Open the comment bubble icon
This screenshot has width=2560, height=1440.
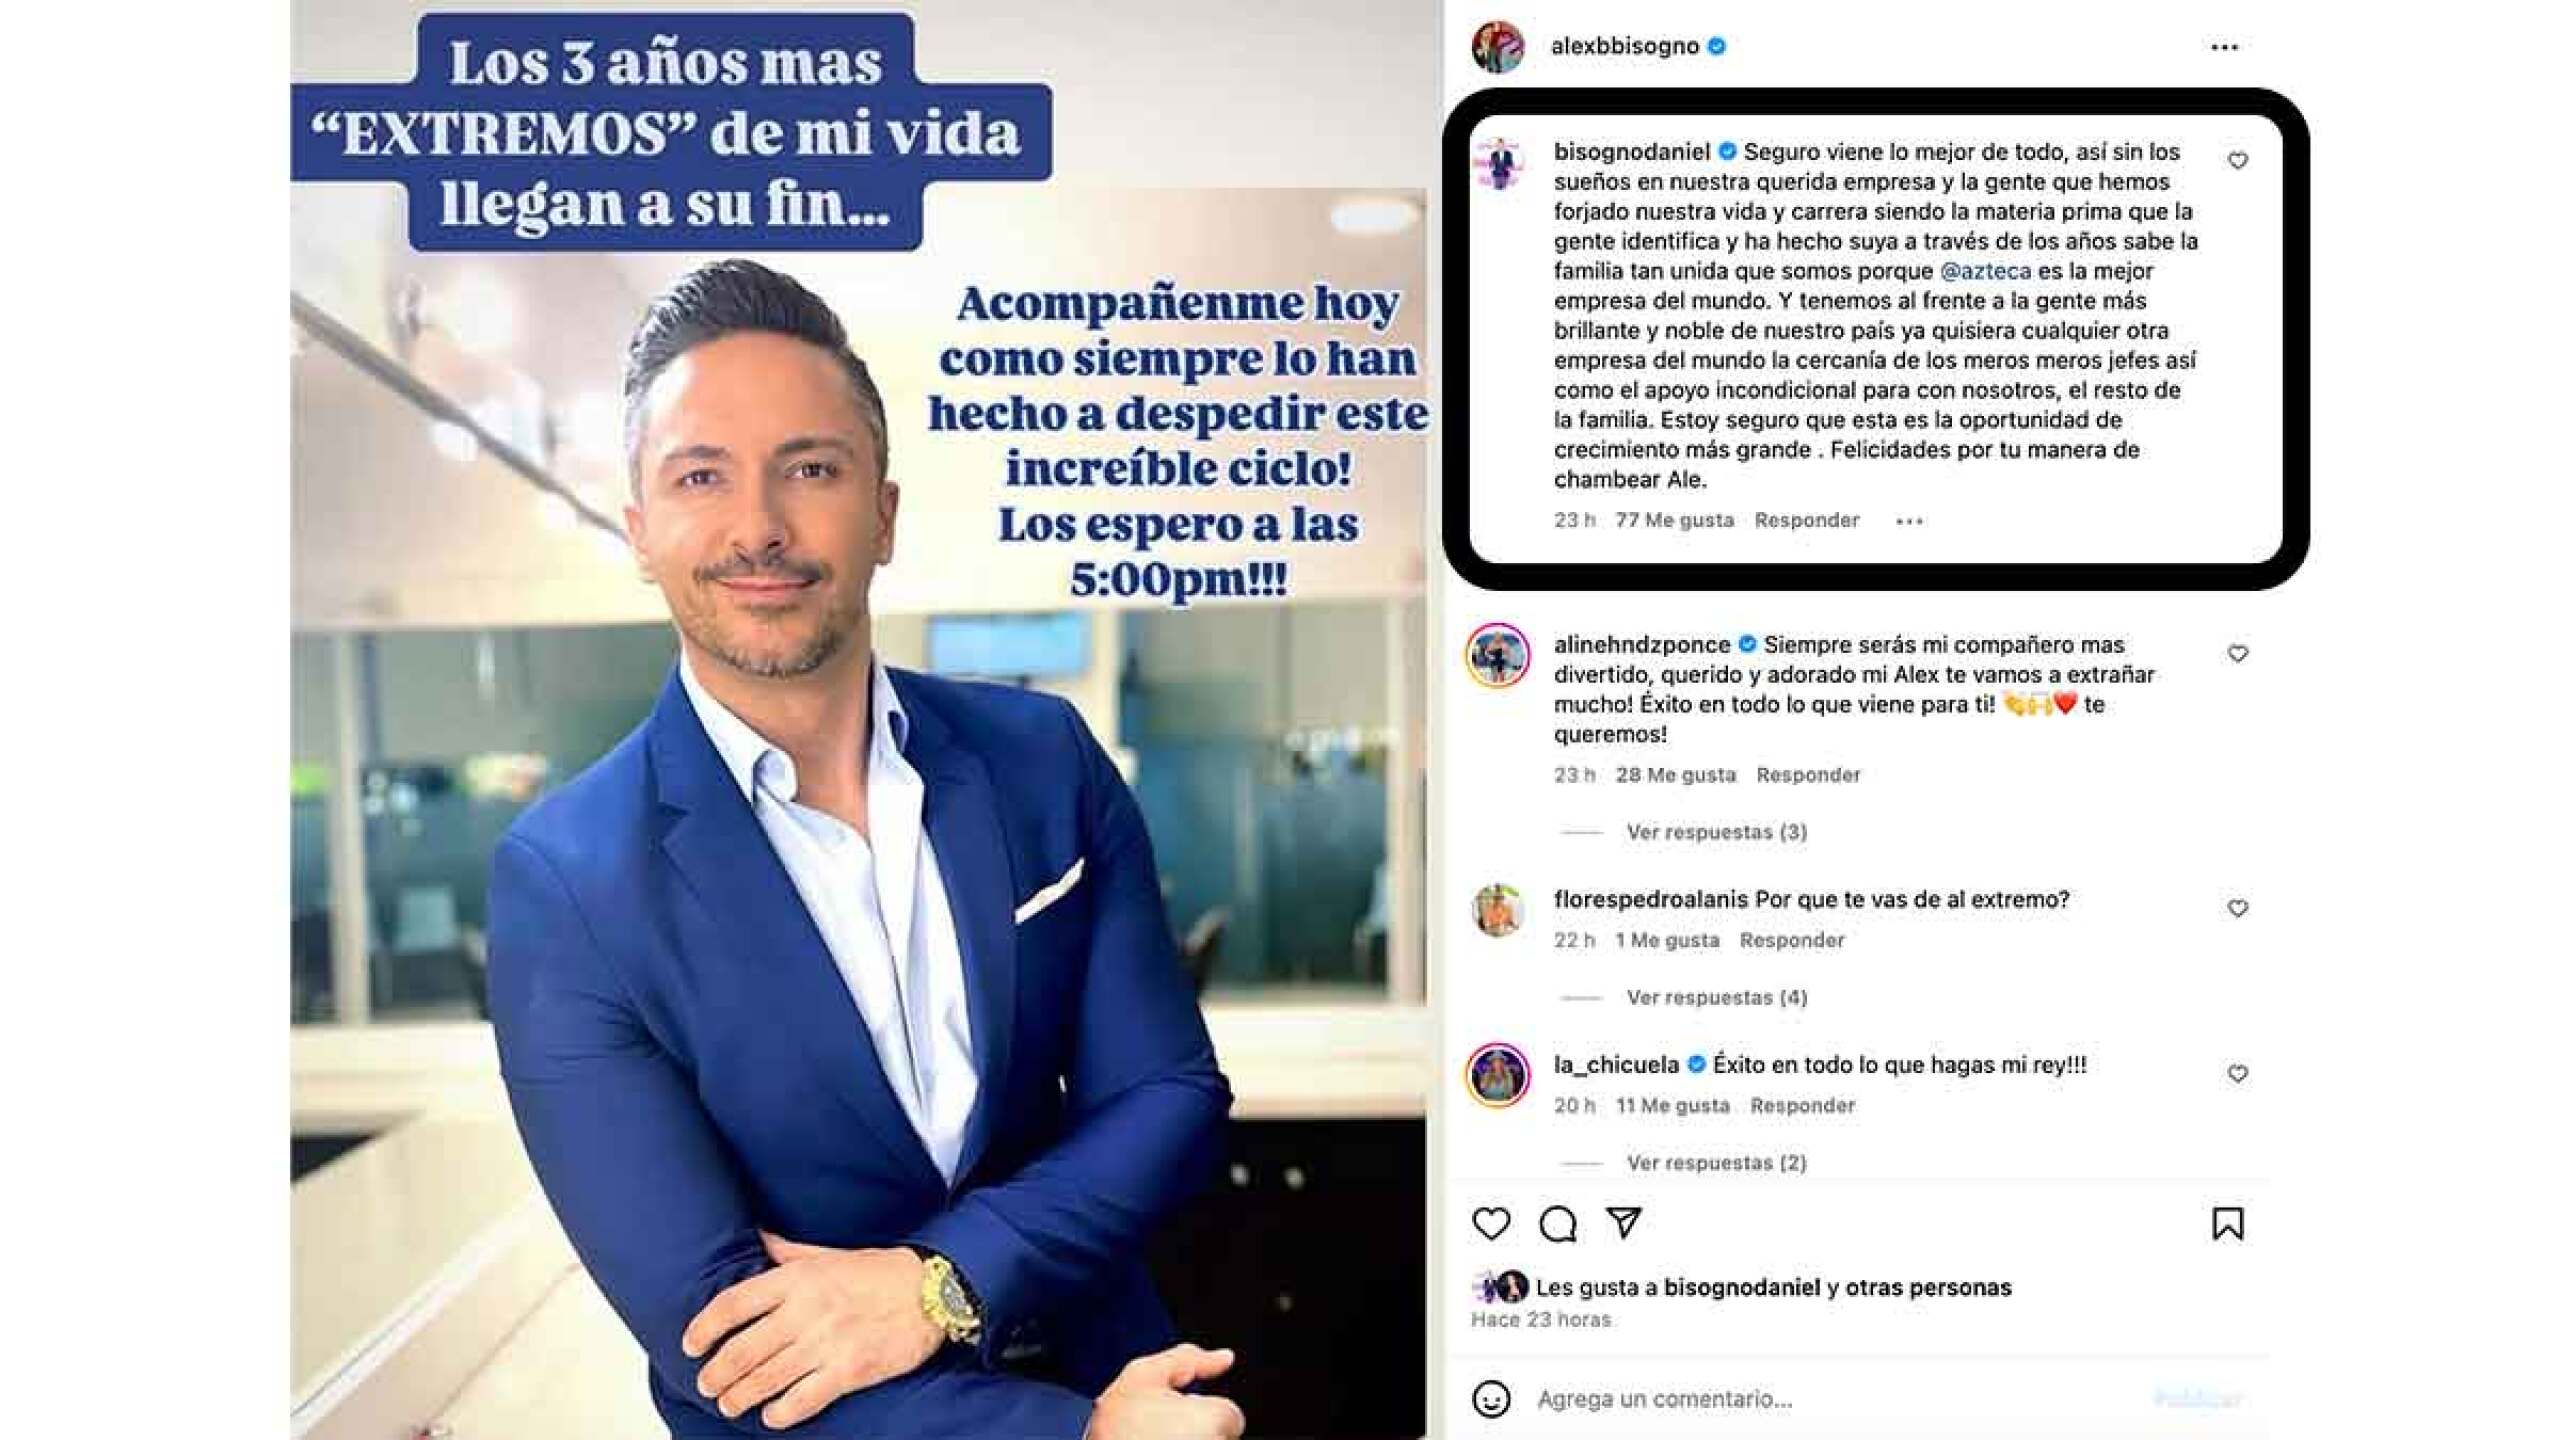[1558, 1224]
